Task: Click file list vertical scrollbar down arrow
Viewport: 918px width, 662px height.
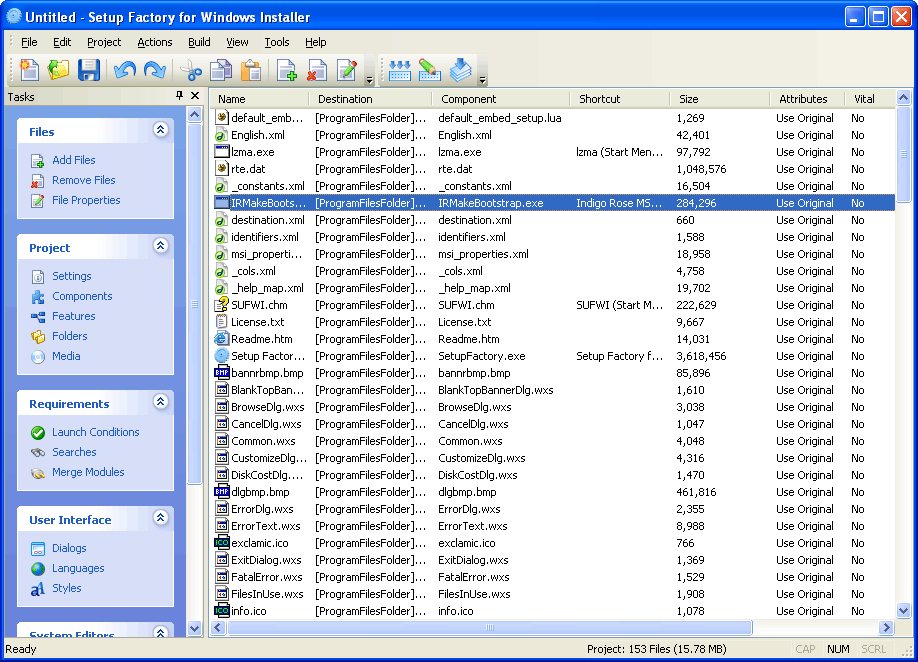Action: pyautogui.click(x=903, y=610)
